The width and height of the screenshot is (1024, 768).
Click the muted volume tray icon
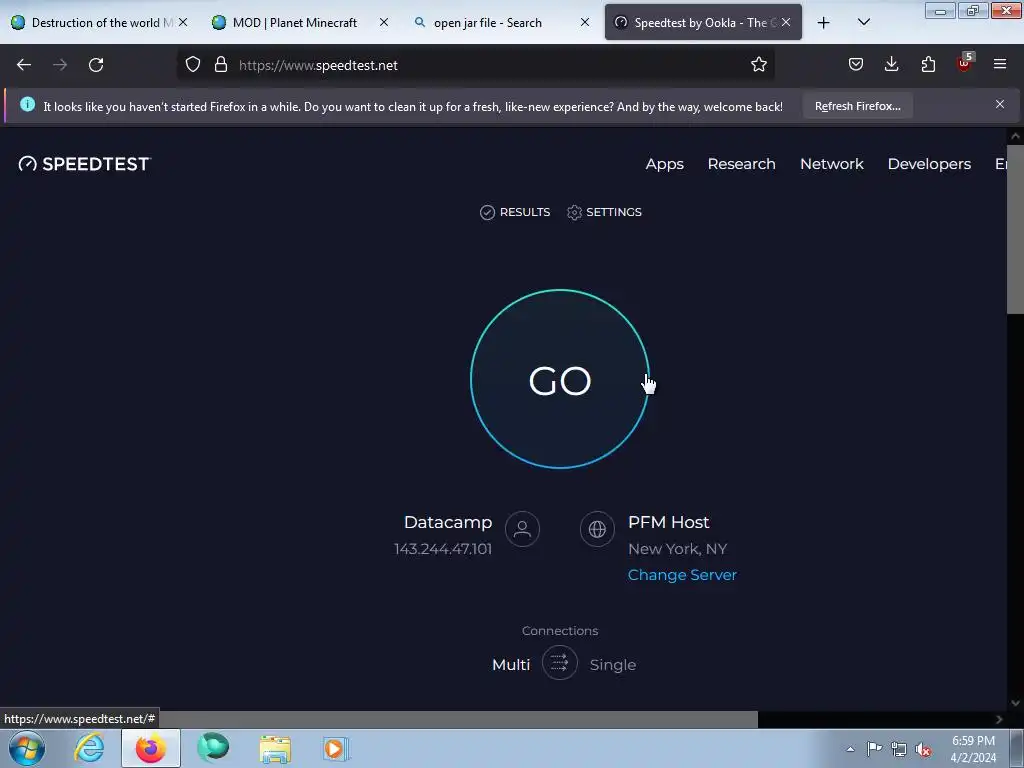click(923, 749)
